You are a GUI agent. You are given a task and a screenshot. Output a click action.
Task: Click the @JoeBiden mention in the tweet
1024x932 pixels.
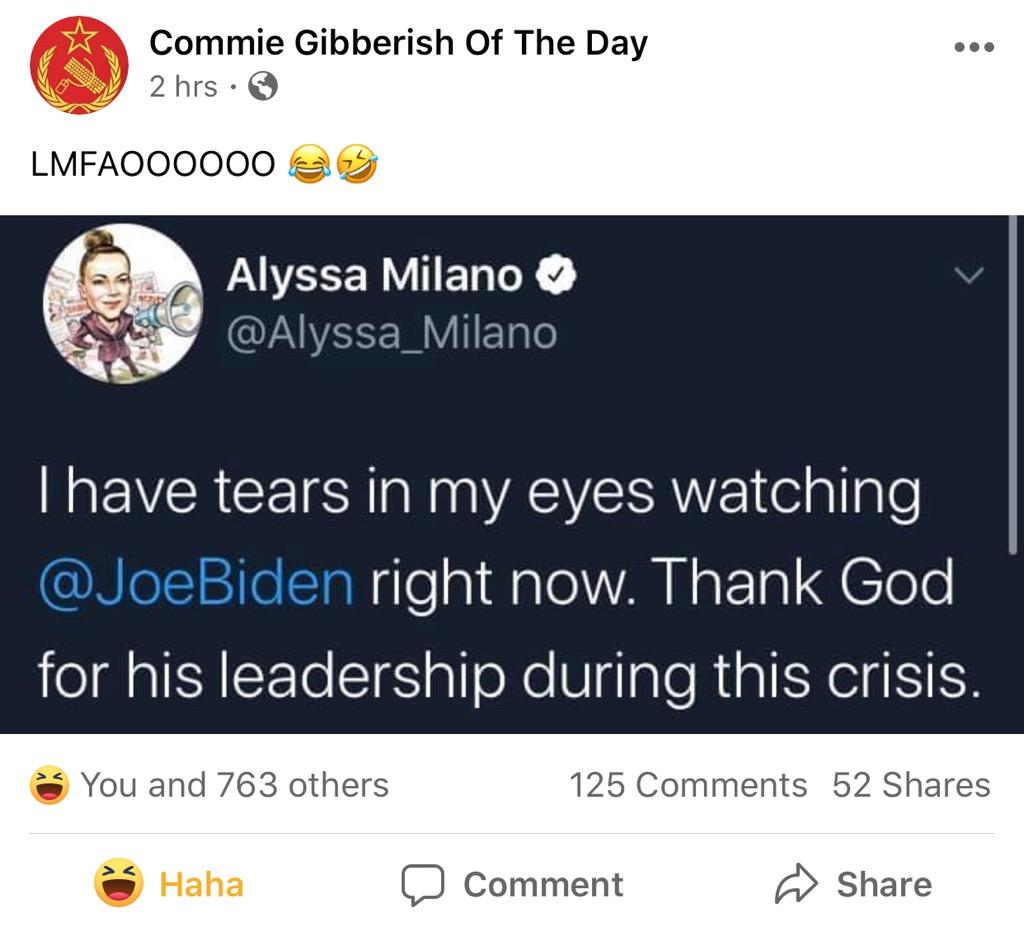pyautogui.click(x=196, y=583)
